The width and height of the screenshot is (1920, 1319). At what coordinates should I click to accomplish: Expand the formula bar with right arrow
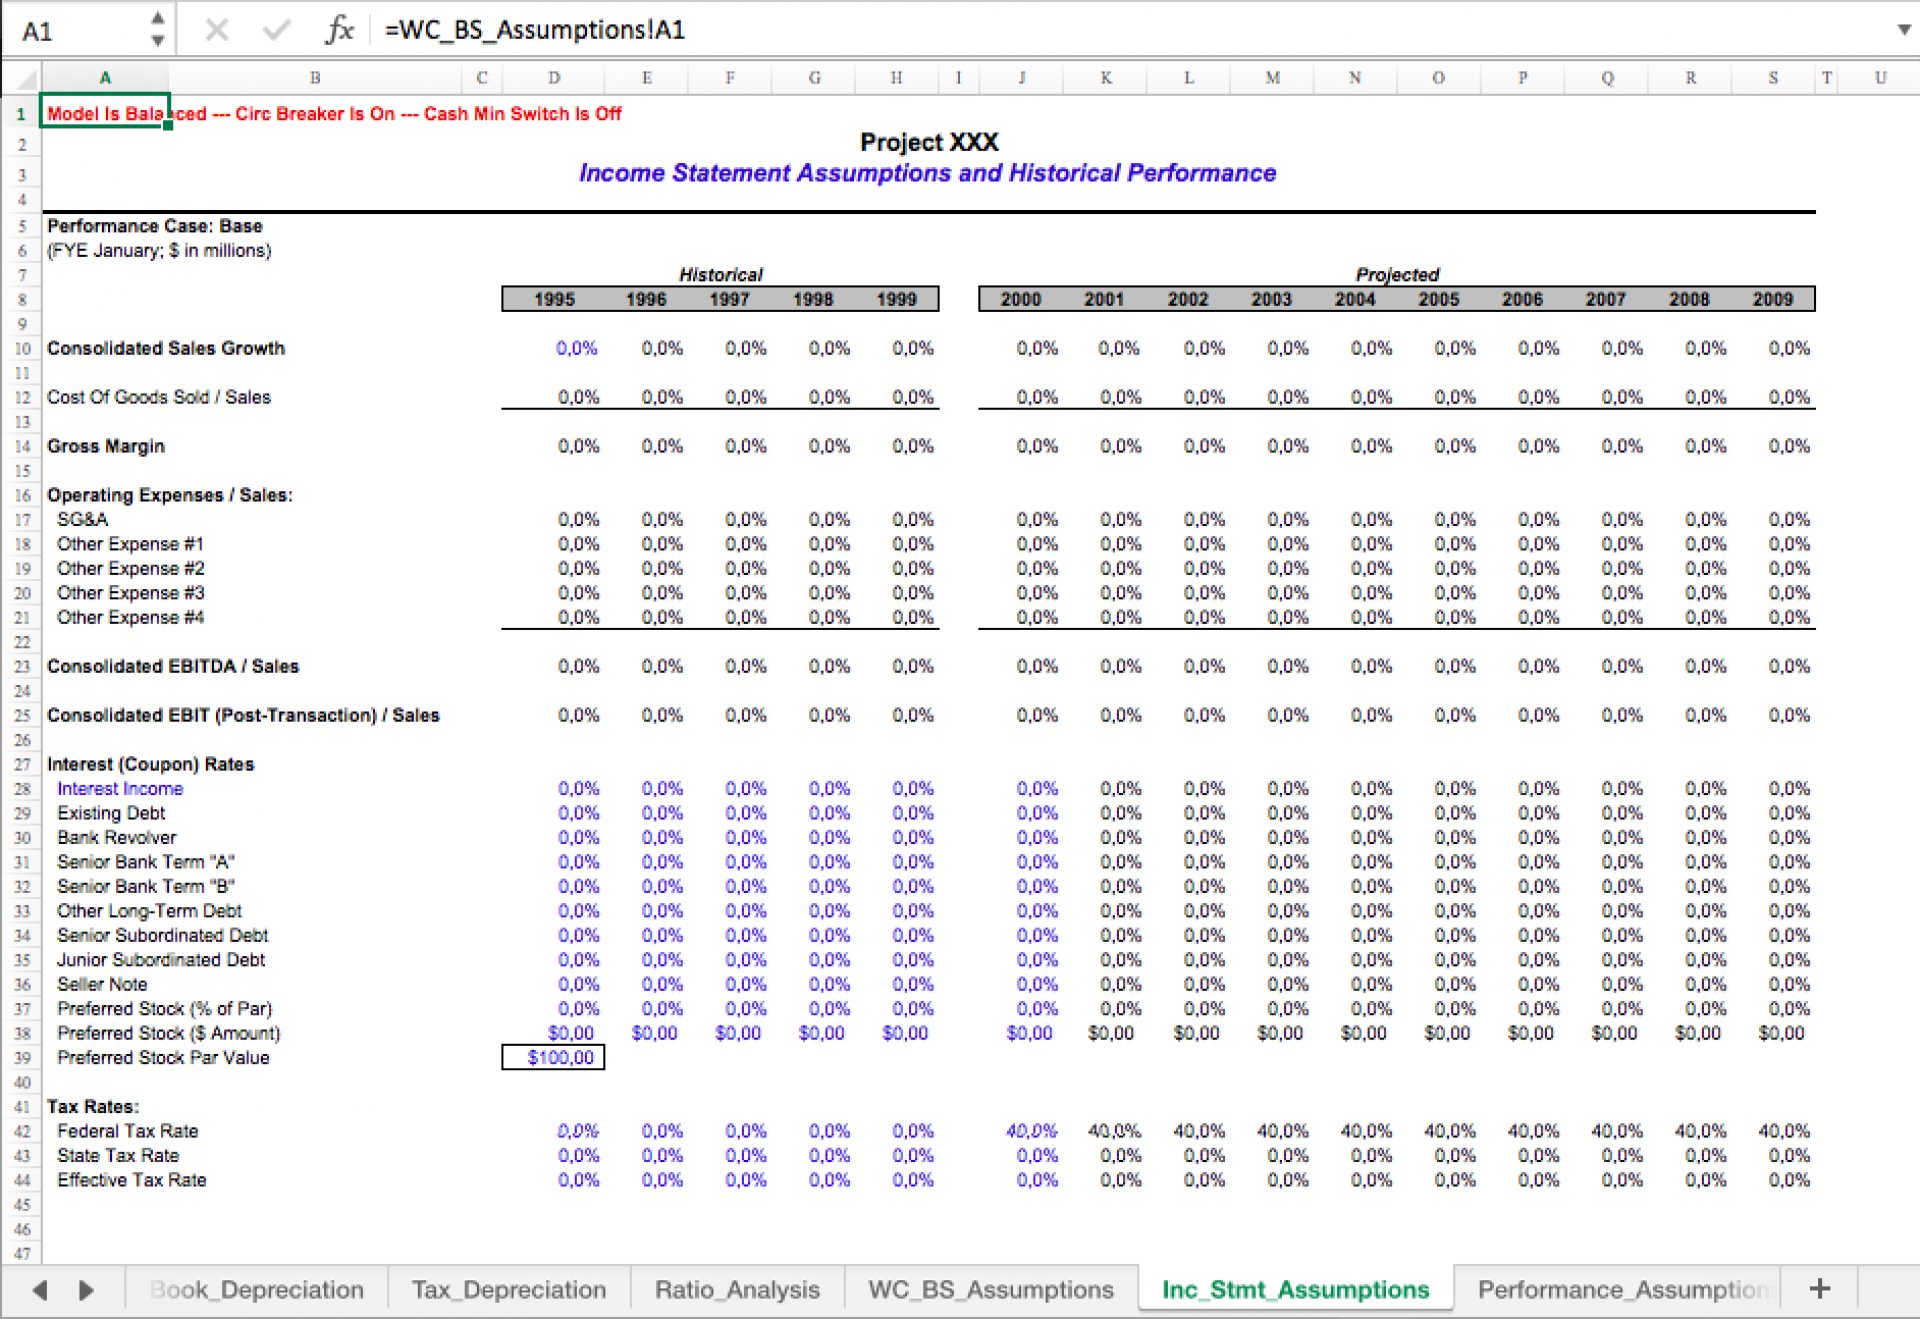pos(1904,30)
